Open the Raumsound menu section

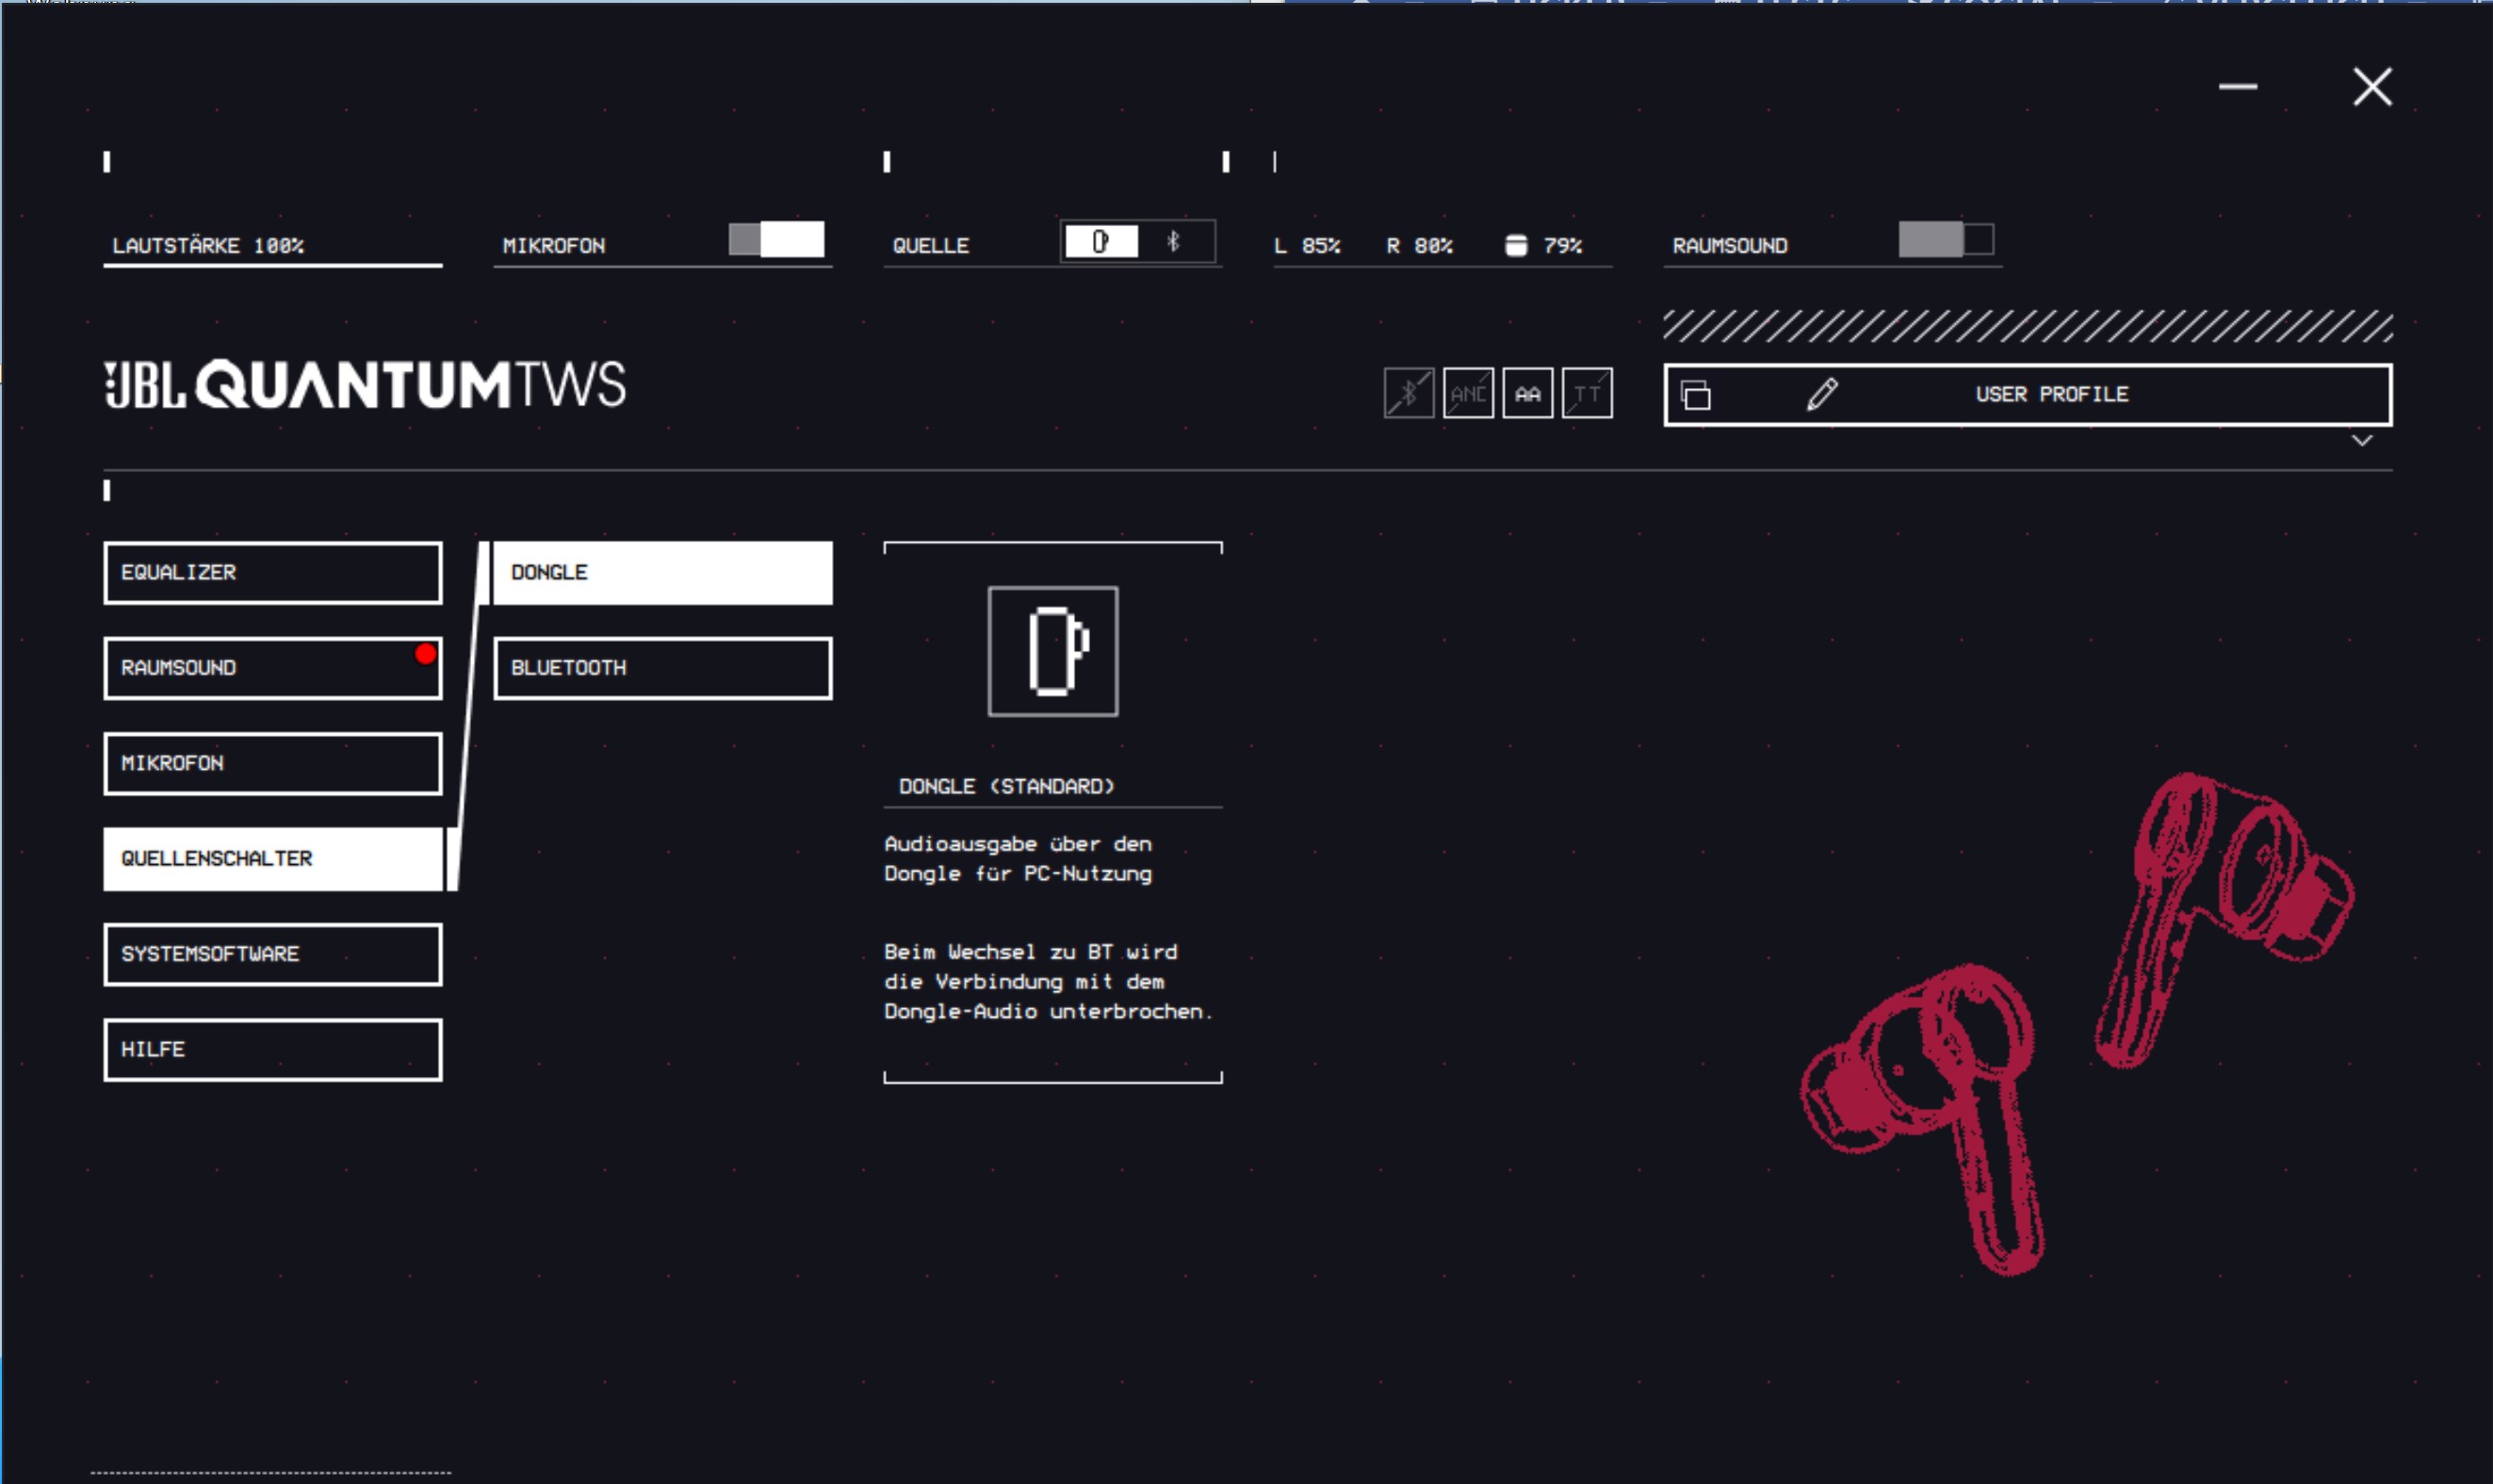point(272,668)
